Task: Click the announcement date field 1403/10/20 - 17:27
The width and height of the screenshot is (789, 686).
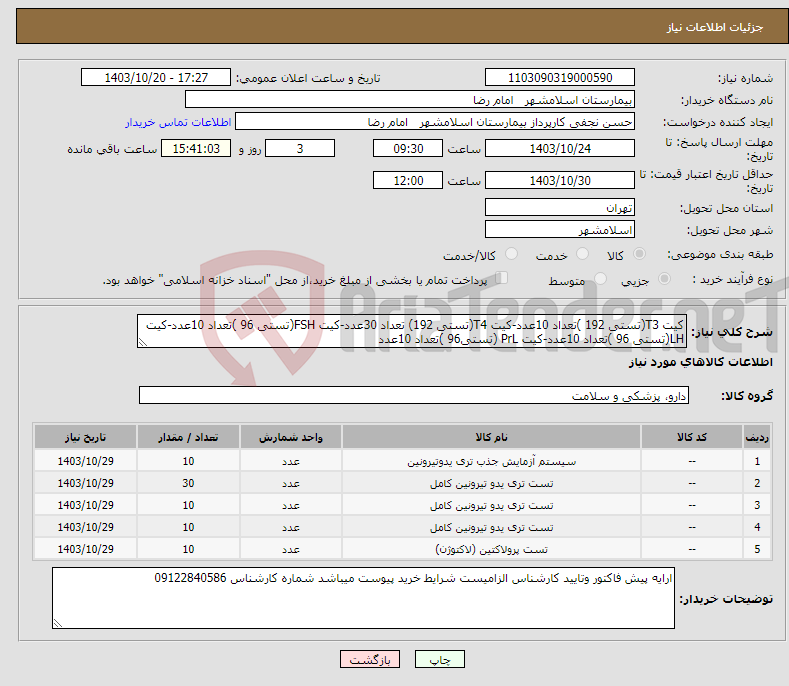Action: point(155,78)
